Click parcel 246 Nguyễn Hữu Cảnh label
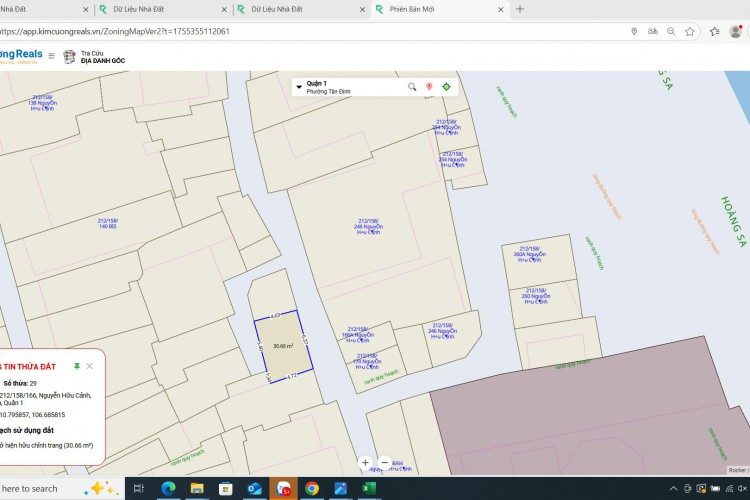The image size is (750, 500). click(x=369, y=227)
